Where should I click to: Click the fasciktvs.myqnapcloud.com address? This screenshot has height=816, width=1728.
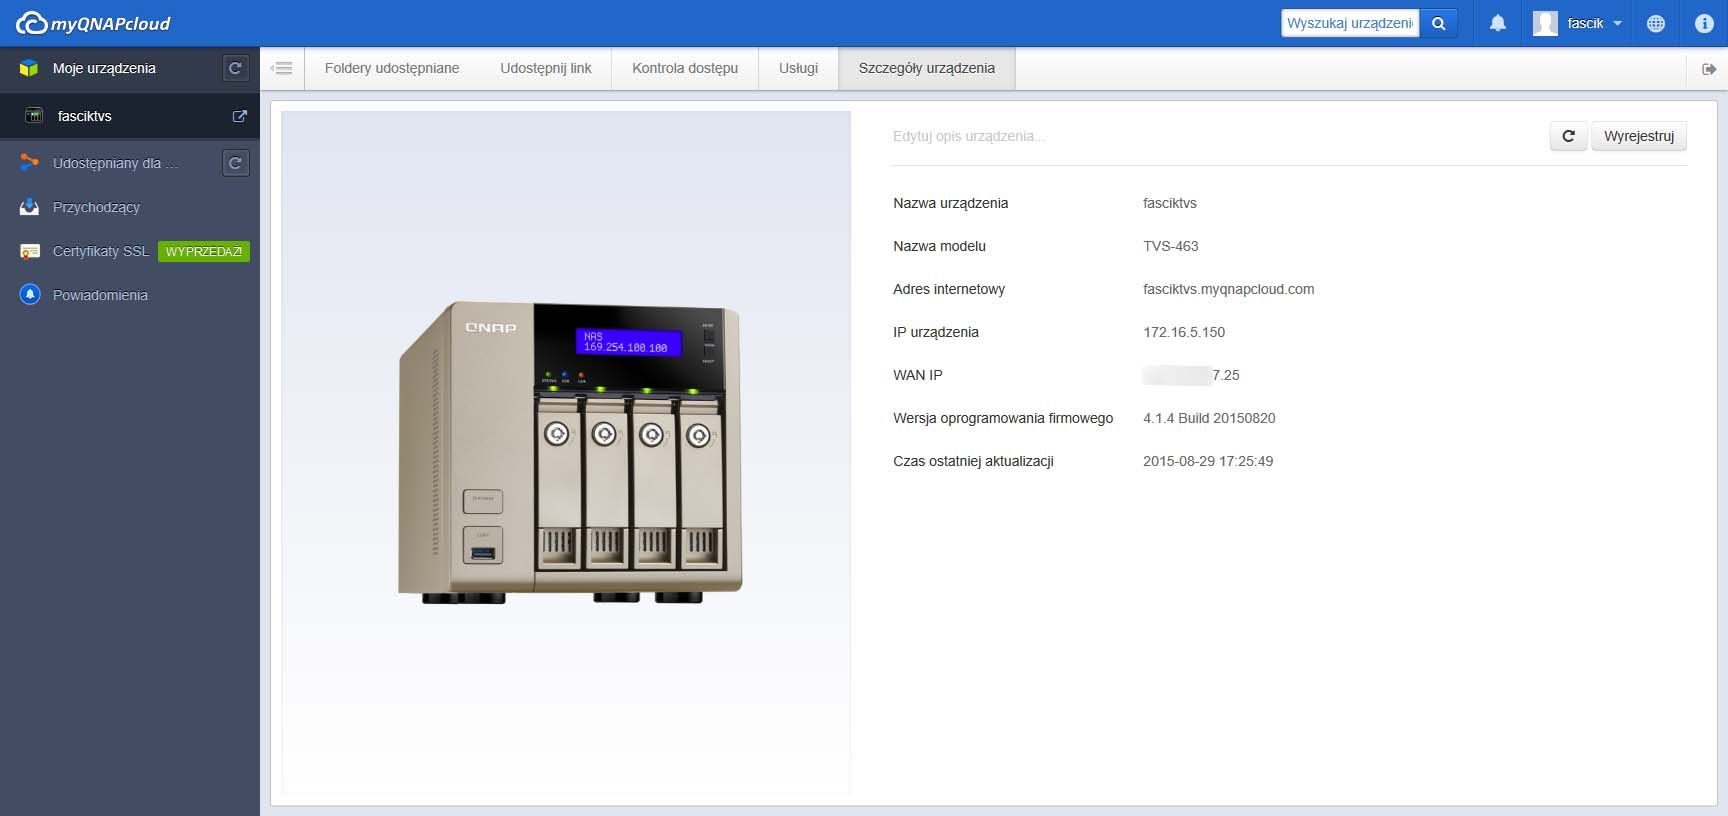coord(1229,289)
